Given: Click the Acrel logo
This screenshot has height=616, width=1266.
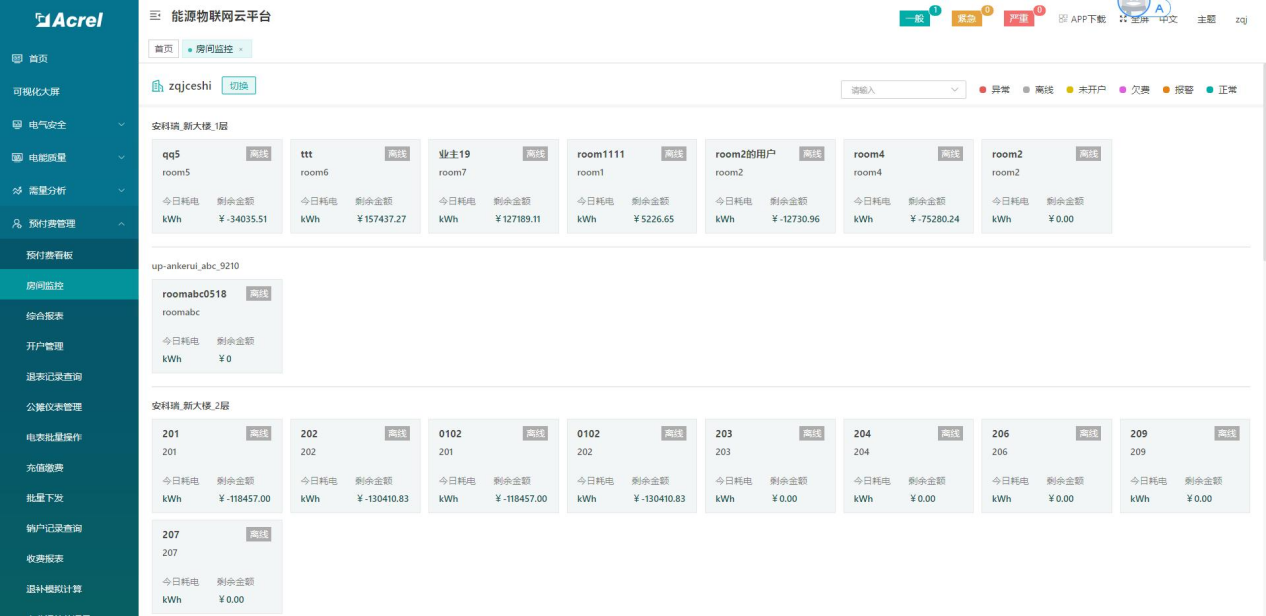Looking at the screenshot, I should tap(69, 19).
